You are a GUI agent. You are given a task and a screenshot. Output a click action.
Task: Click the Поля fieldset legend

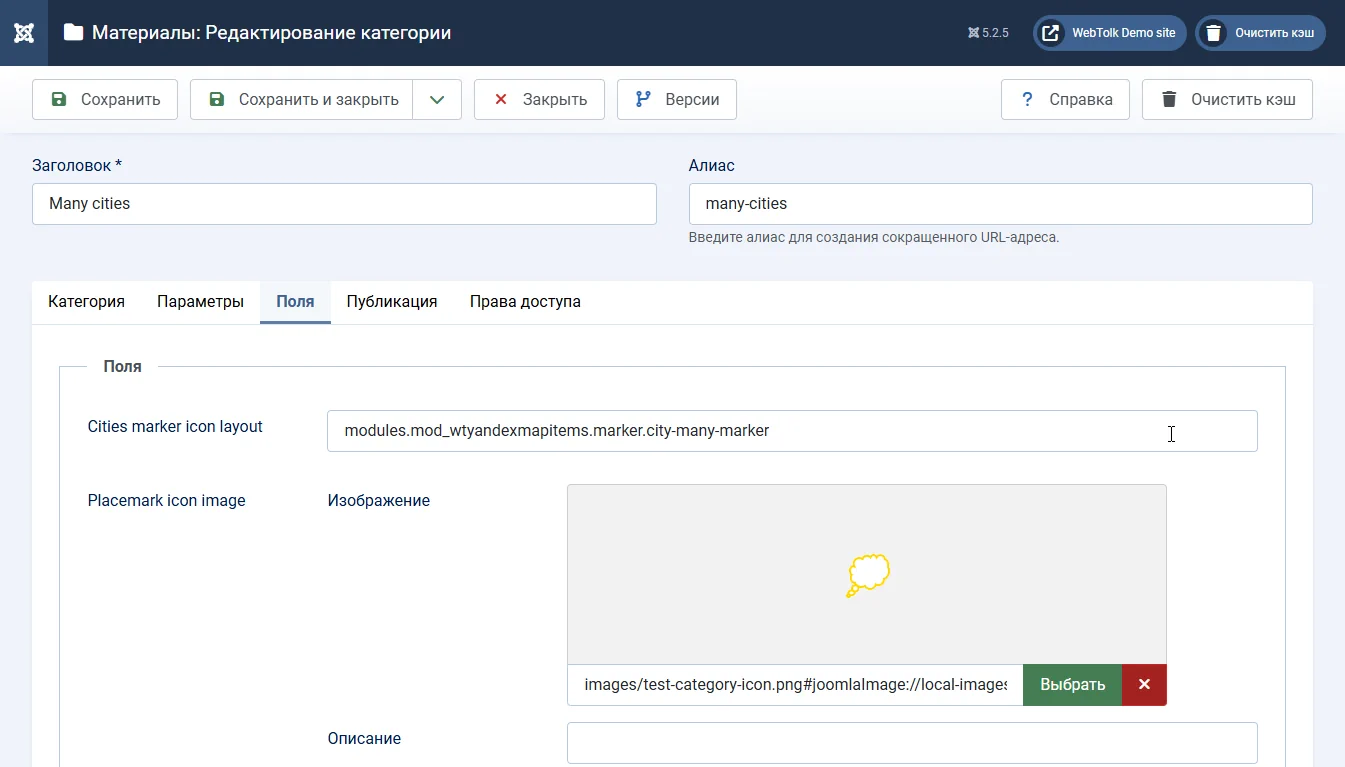[123, 367]
